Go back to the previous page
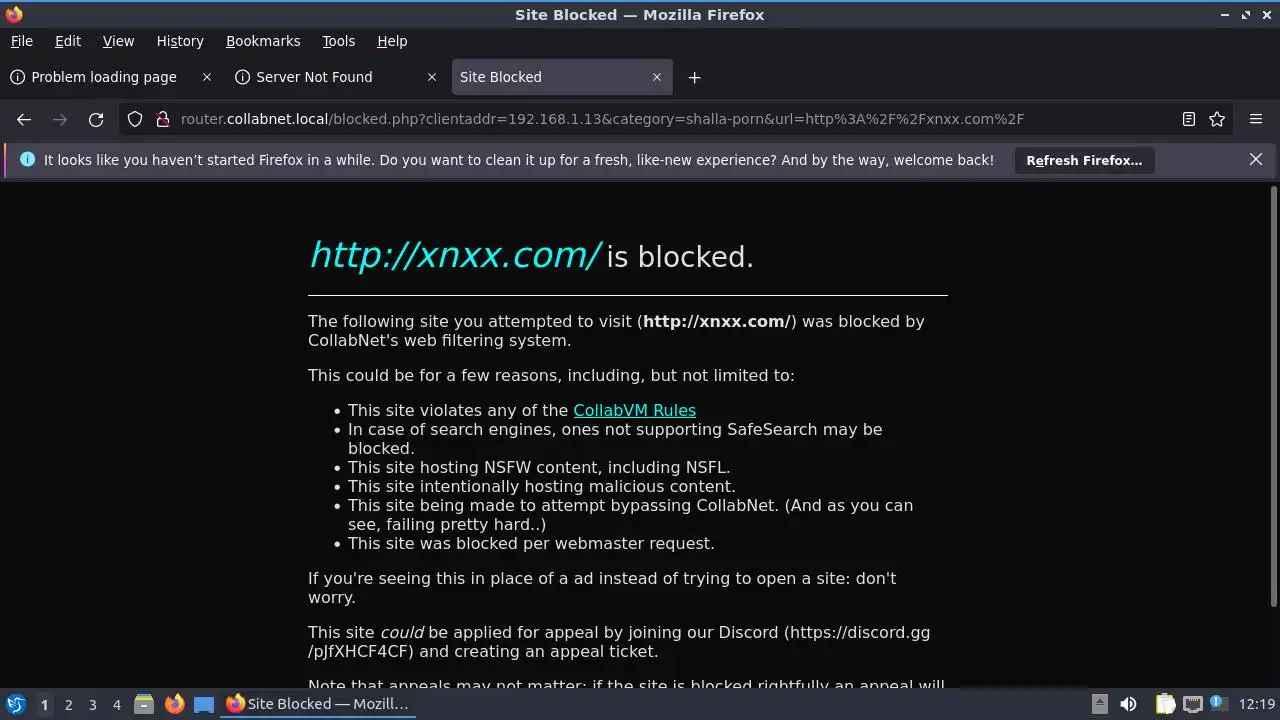Screen dimensions: 1280x720 coord(24,119)
